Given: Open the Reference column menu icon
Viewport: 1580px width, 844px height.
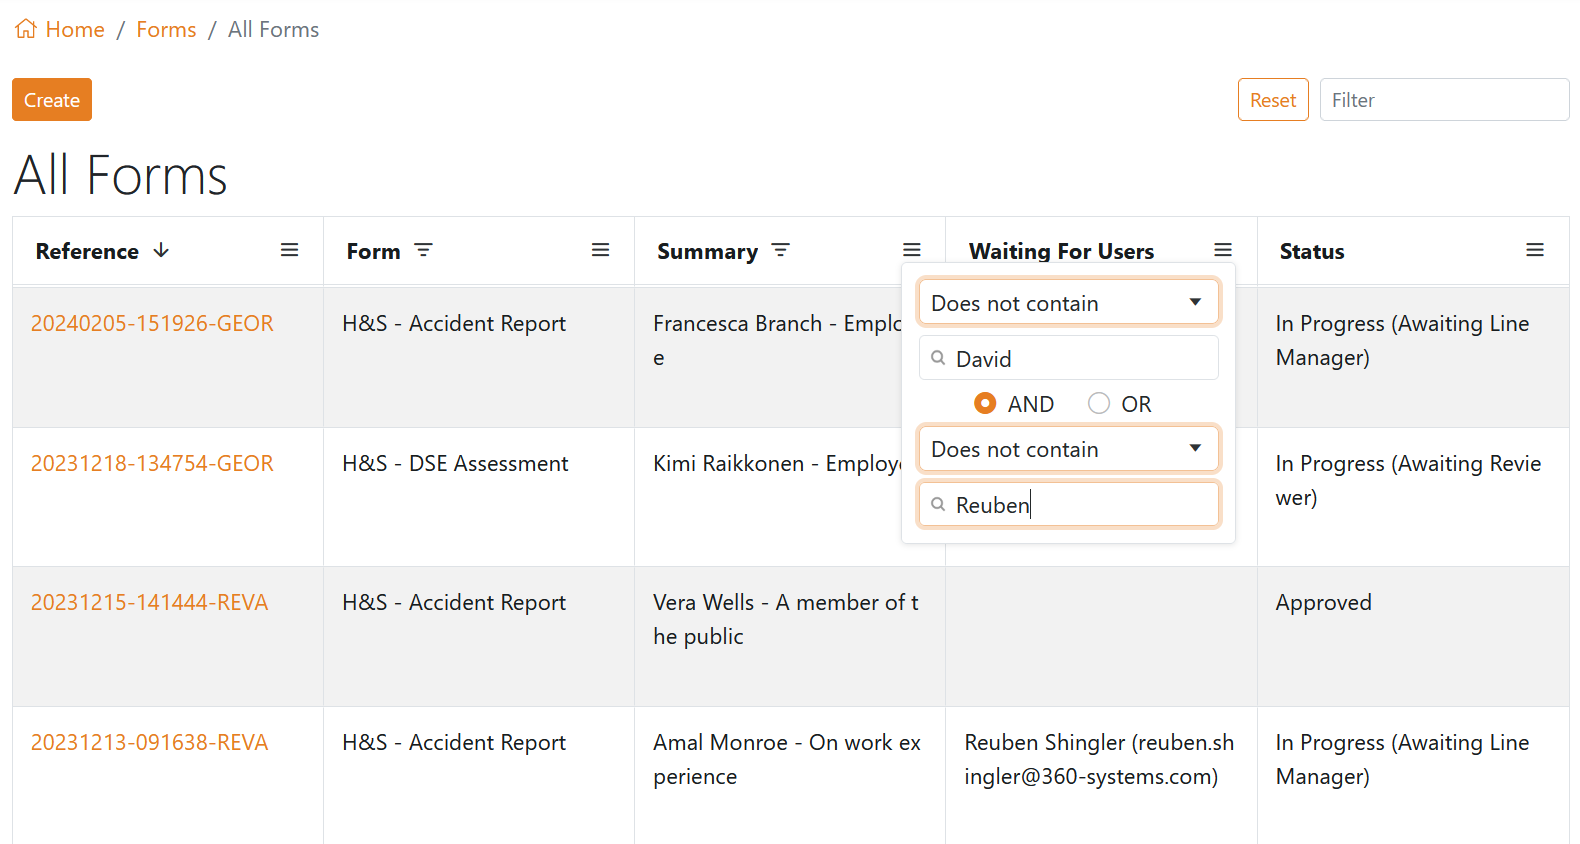Looking at the screenshot, I should click(289, 250).
